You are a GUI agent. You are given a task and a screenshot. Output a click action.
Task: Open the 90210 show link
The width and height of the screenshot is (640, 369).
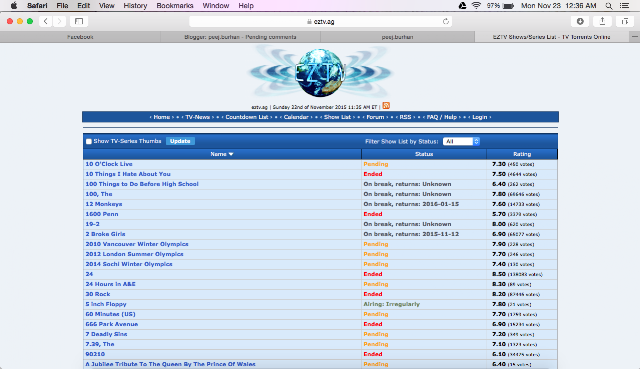(x=95, y=354)
